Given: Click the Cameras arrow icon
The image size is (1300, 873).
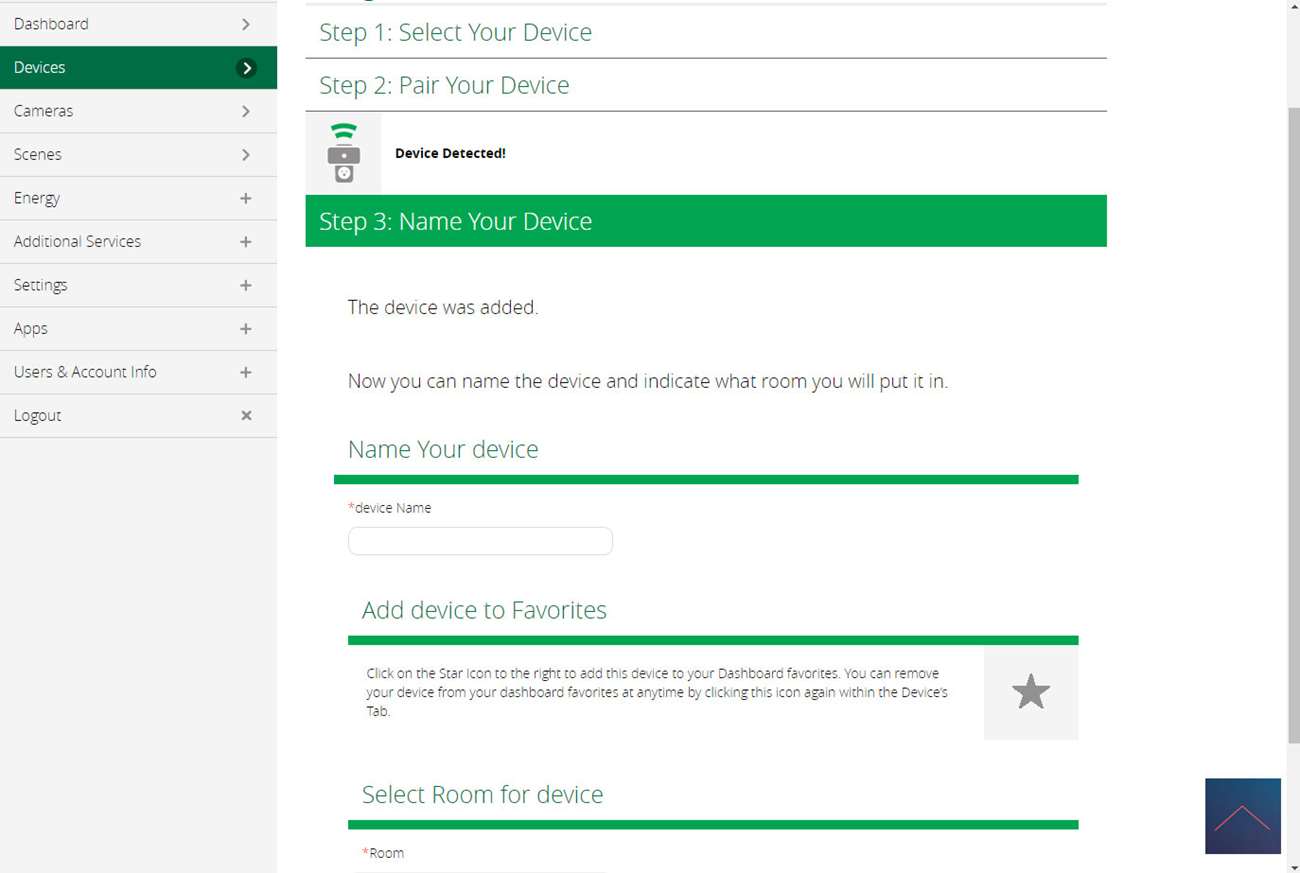Looking at the screenshot, I should (x=246, y=111).
